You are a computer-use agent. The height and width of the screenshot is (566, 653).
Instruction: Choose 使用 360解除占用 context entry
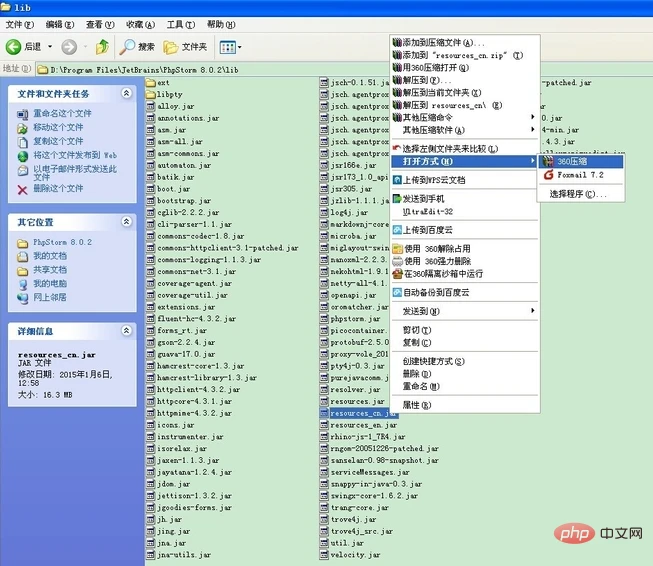point(464,249)
